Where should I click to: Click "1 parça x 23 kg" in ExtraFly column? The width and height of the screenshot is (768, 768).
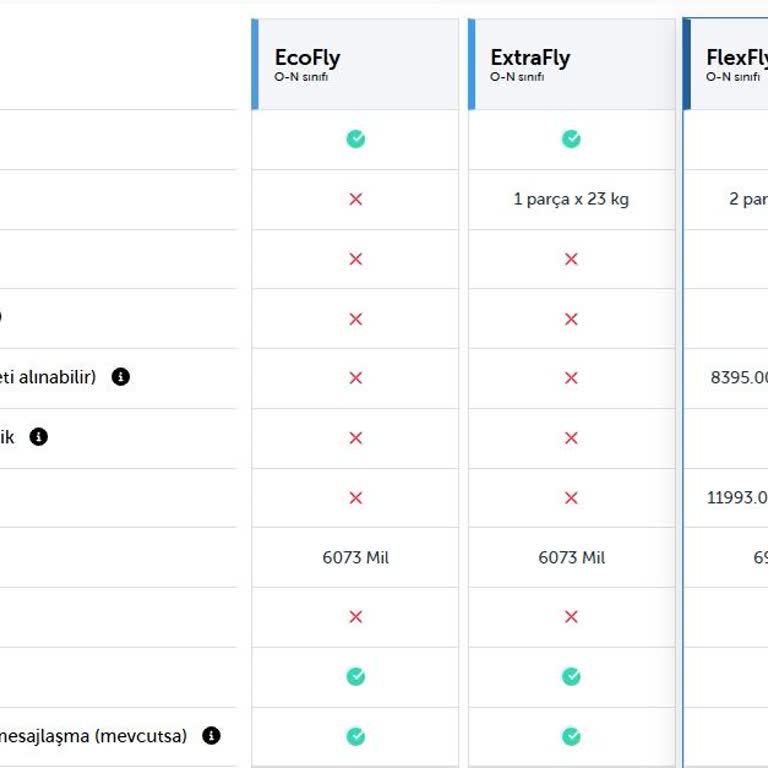pos(571,199)
